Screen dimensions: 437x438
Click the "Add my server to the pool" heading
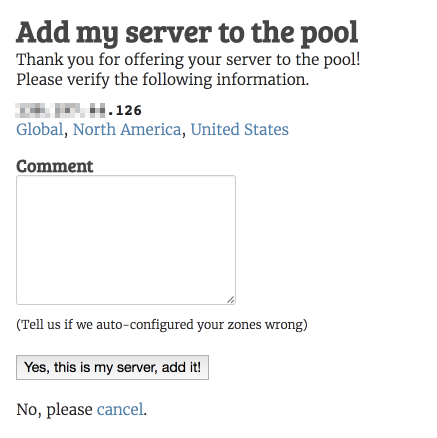point(187,34)
